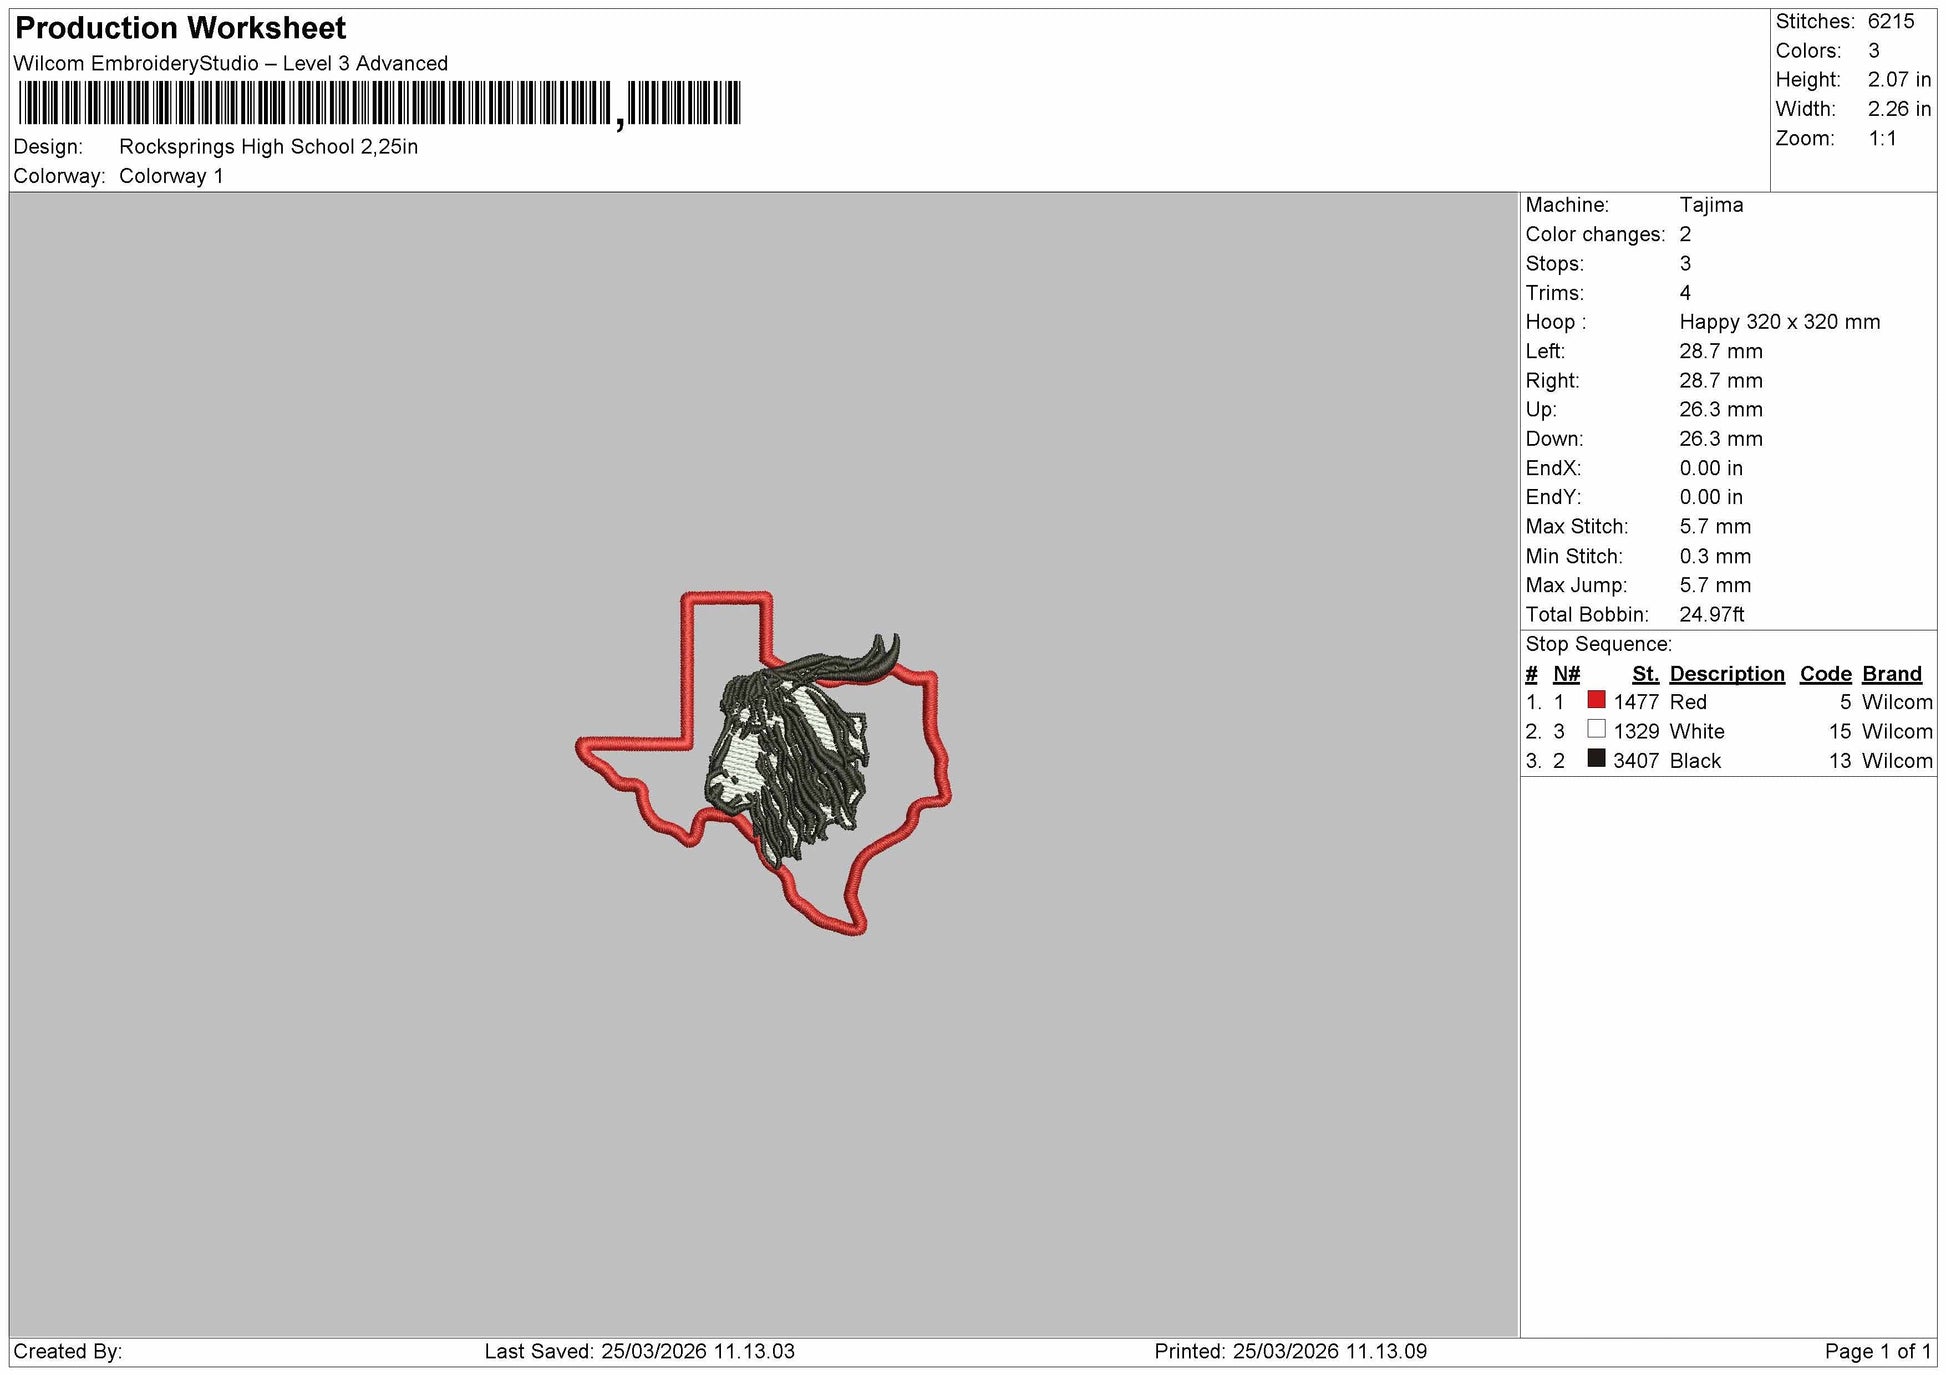Select hoop value "Happy 320 x 320 mm"
1946x1375 pixels.
coord(1780,322)
